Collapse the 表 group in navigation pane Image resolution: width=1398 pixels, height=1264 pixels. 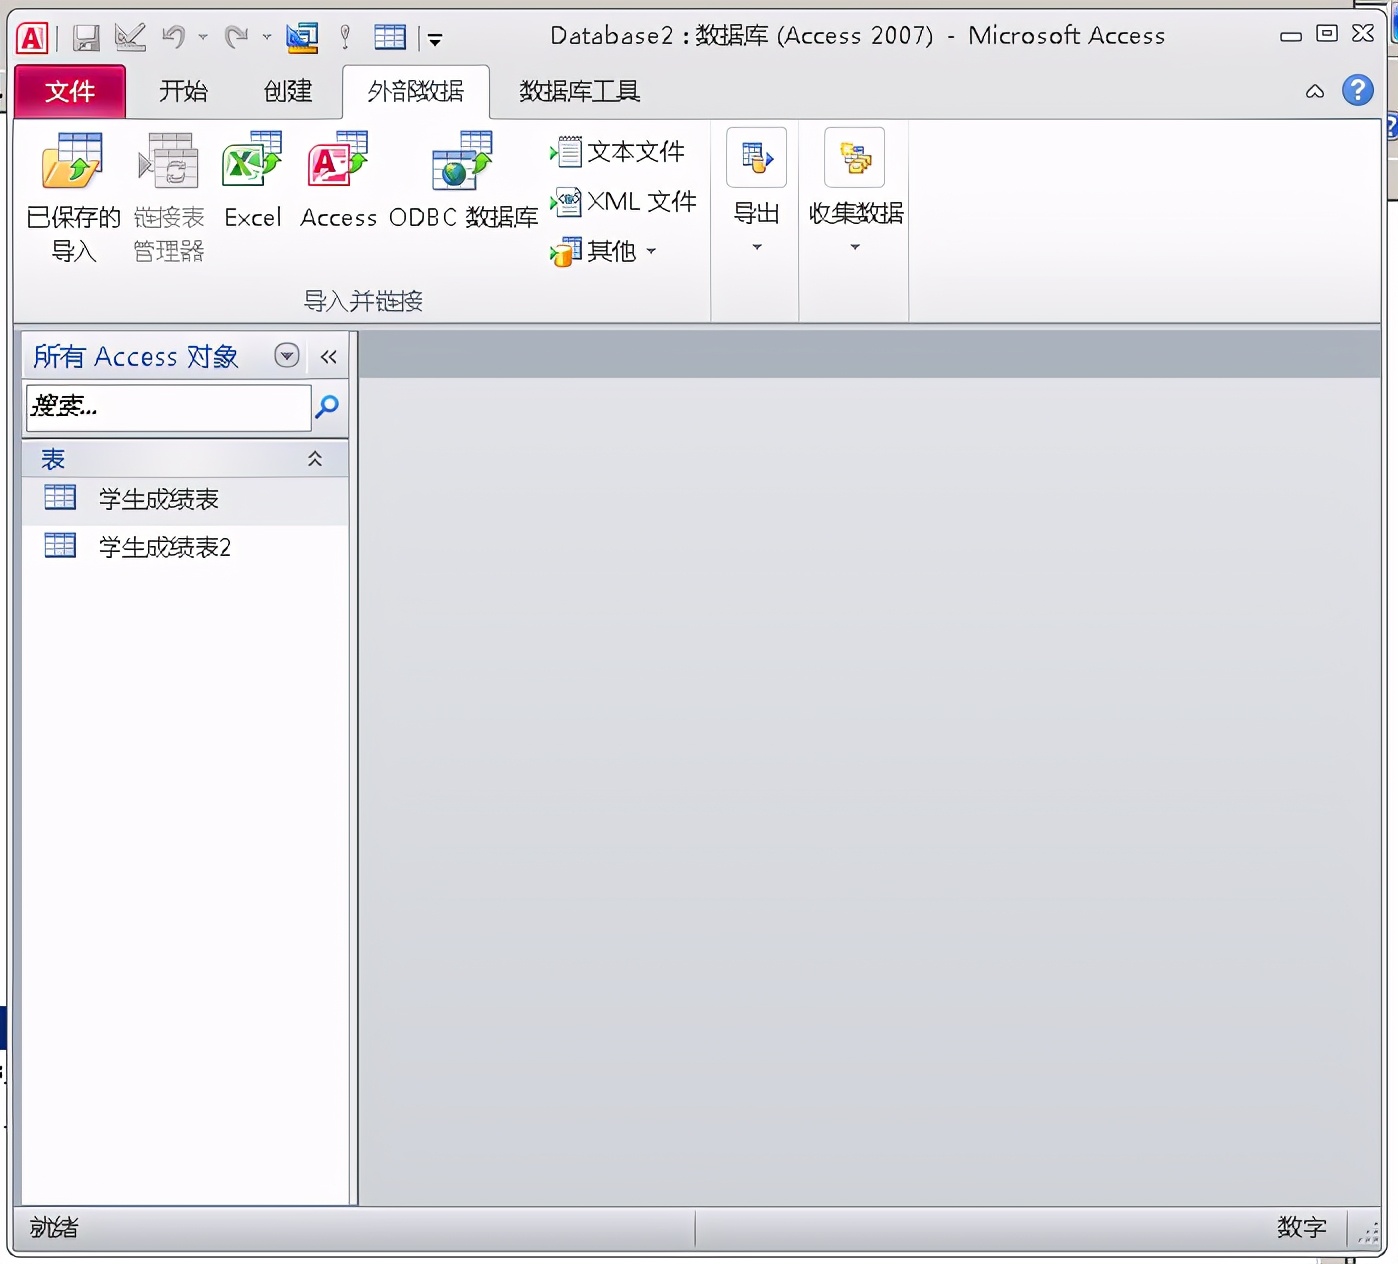coord(315,458)
